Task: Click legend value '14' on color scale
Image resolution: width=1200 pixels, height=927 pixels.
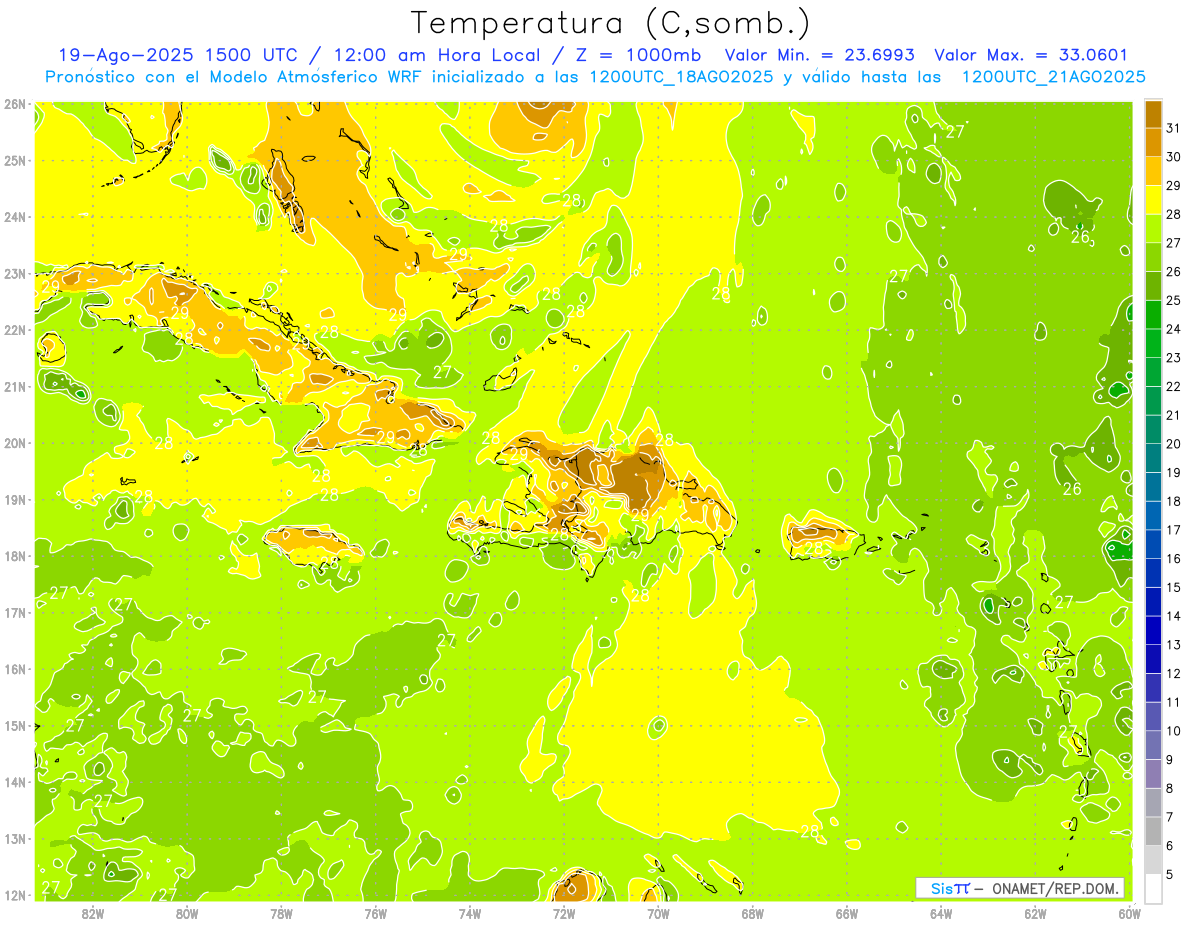Action: (x=1174, y=616)
